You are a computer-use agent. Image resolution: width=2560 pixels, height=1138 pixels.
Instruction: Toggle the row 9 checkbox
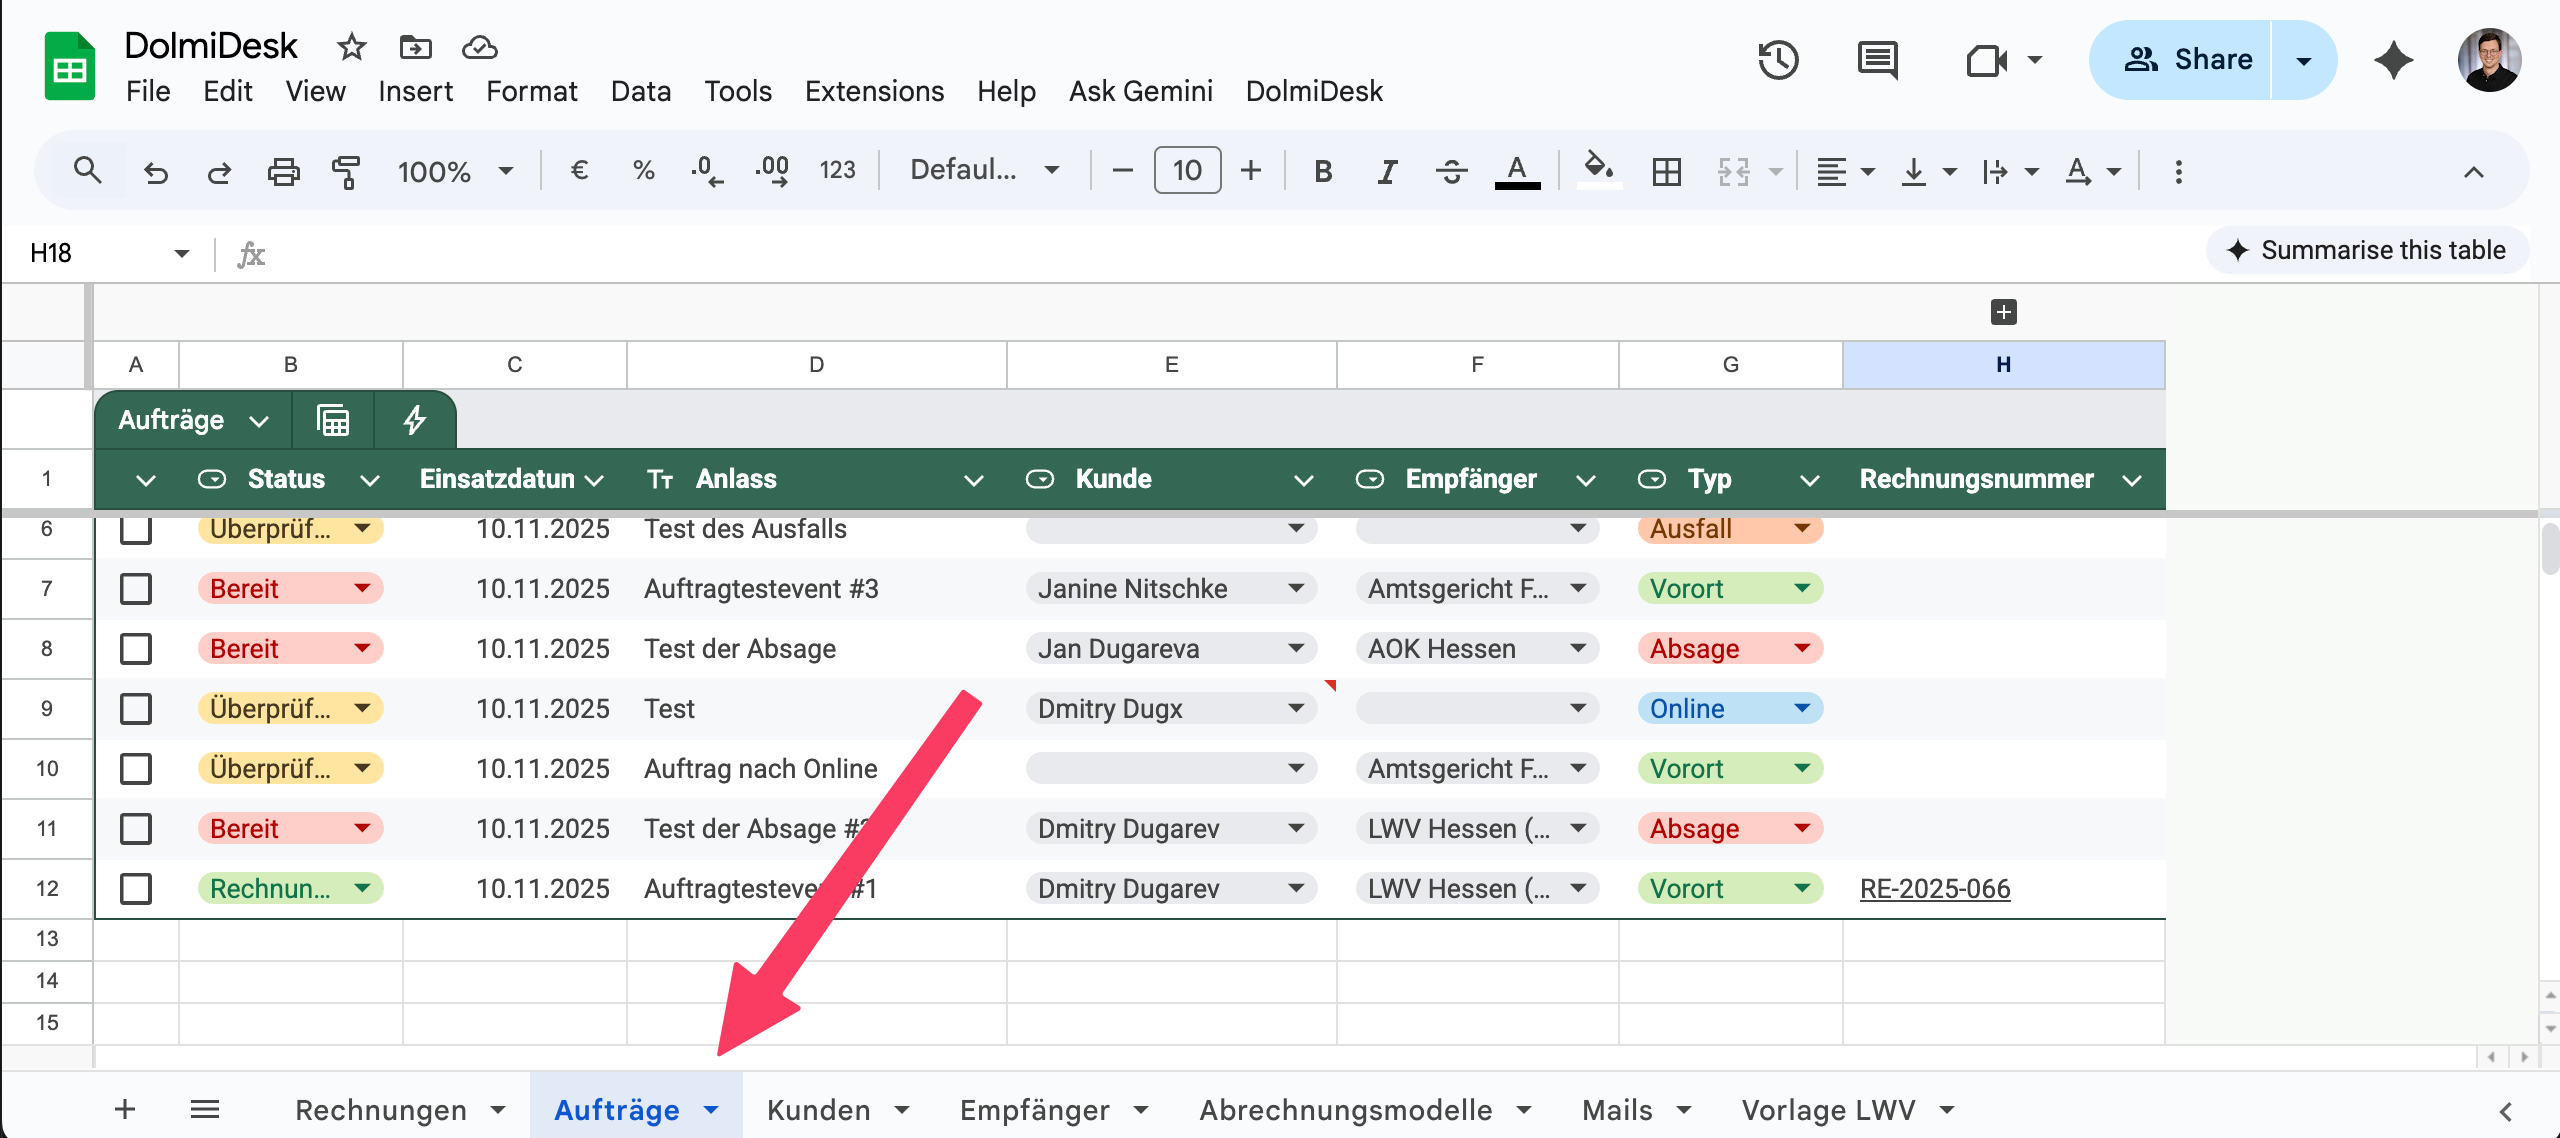pos(136,709)
